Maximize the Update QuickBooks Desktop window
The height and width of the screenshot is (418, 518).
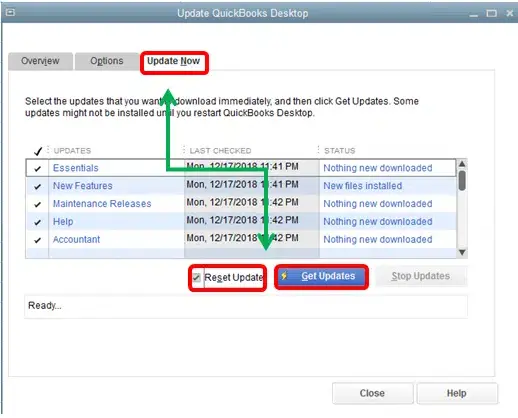click(x=491, y=13)
